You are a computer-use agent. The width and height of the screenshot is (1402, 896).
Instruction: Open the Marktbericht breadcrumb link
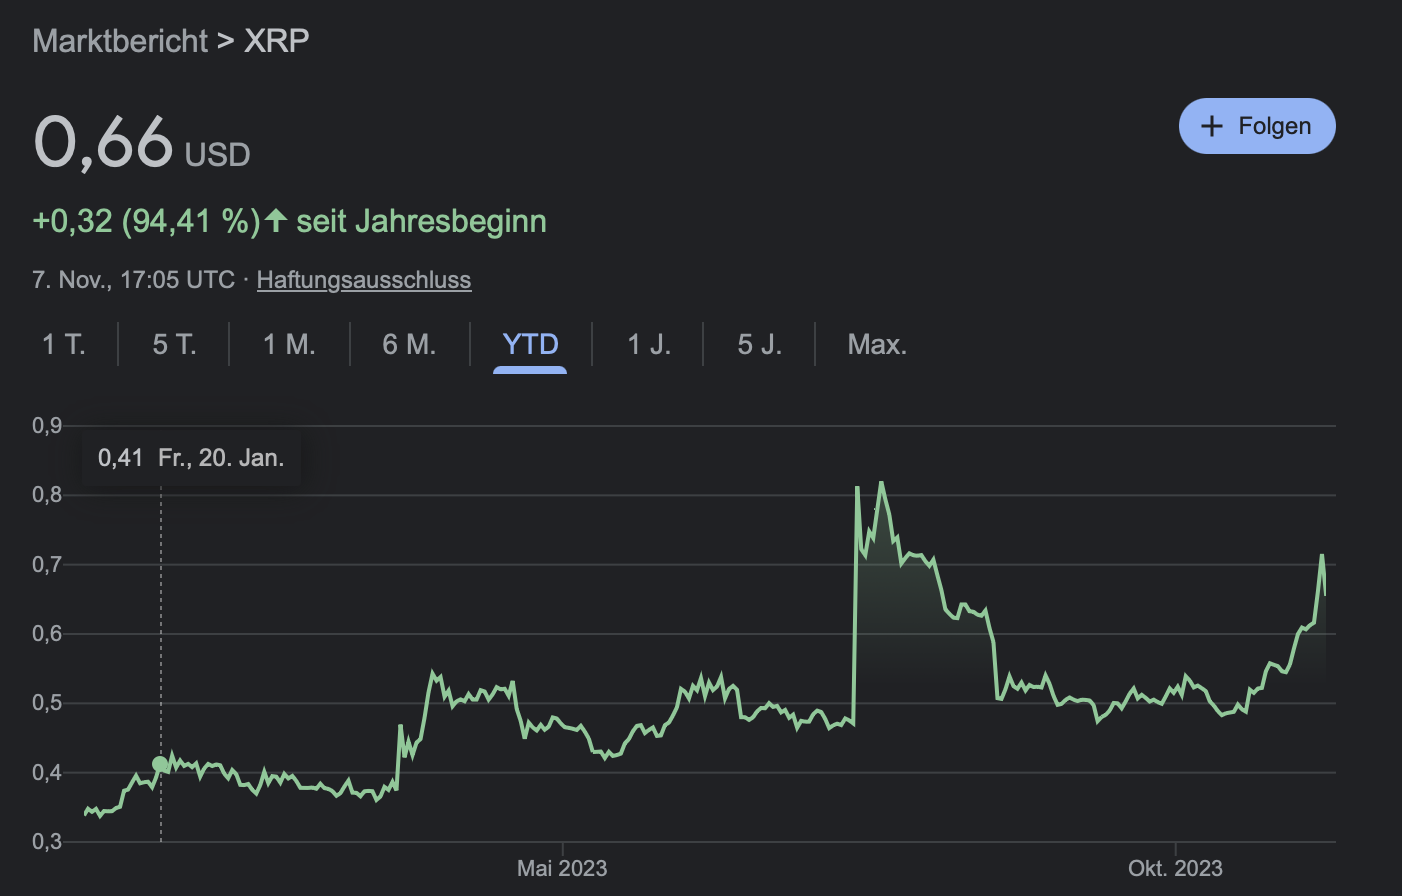[120, 41]
